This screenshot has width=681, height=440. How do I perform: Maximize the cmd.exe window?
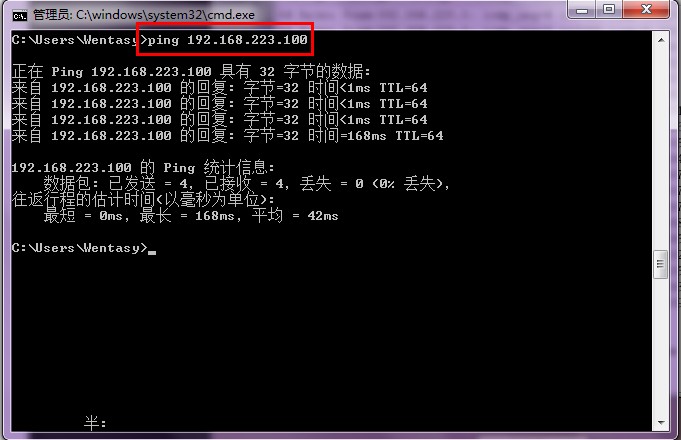pos(609,10)
